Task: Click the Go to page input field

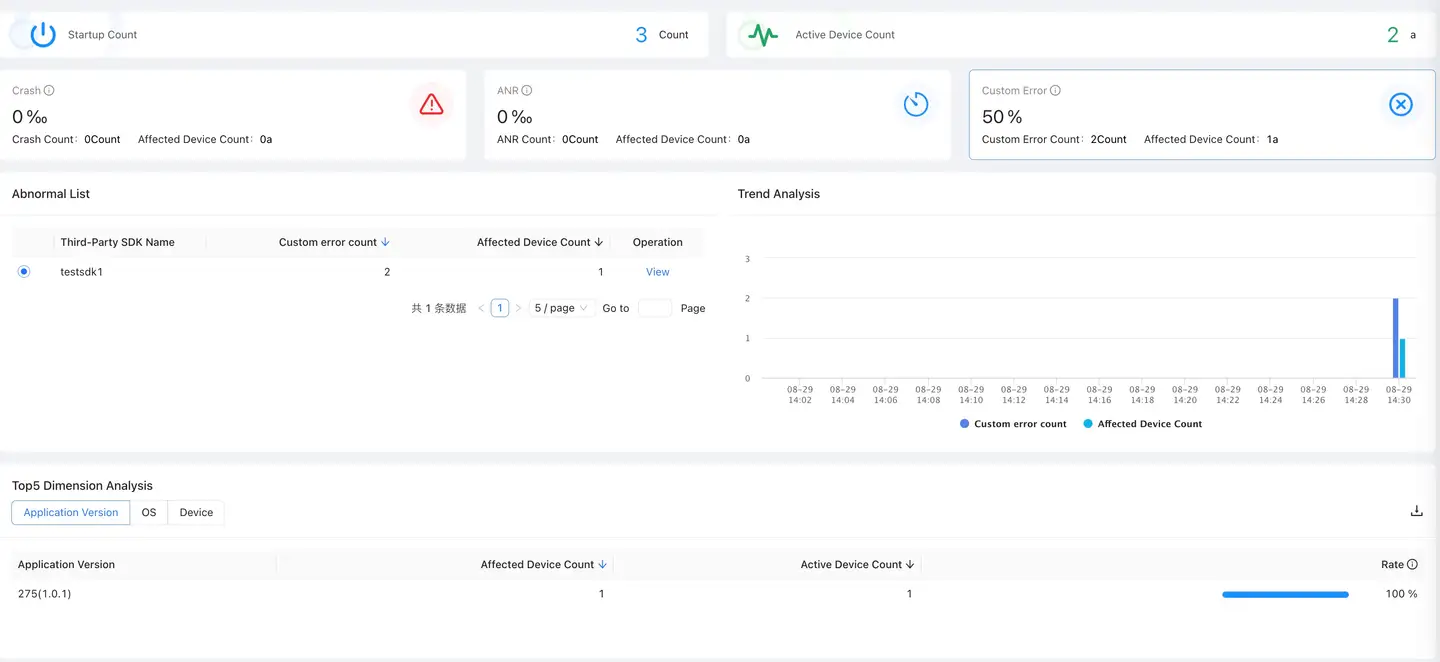Action: click(x=655, y=308)
